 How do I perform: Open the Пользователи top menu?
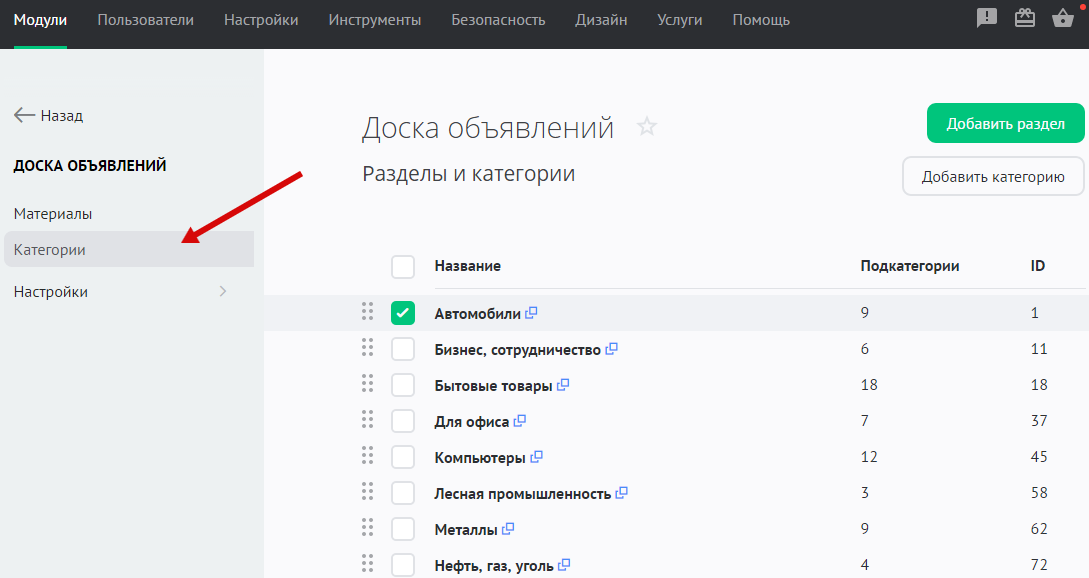[146, 20]
